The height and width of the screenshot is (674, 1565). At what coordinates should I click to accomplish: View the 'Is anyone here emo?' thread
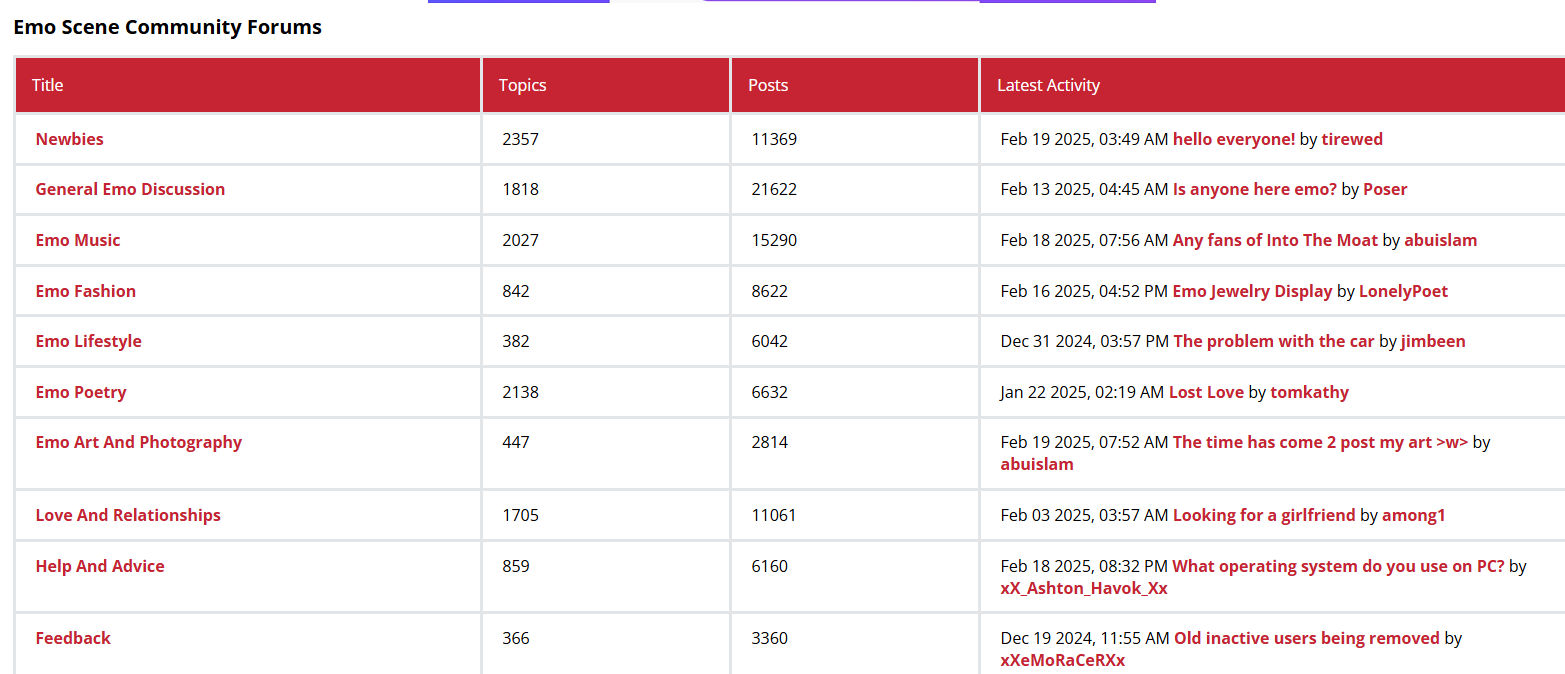1254,189
